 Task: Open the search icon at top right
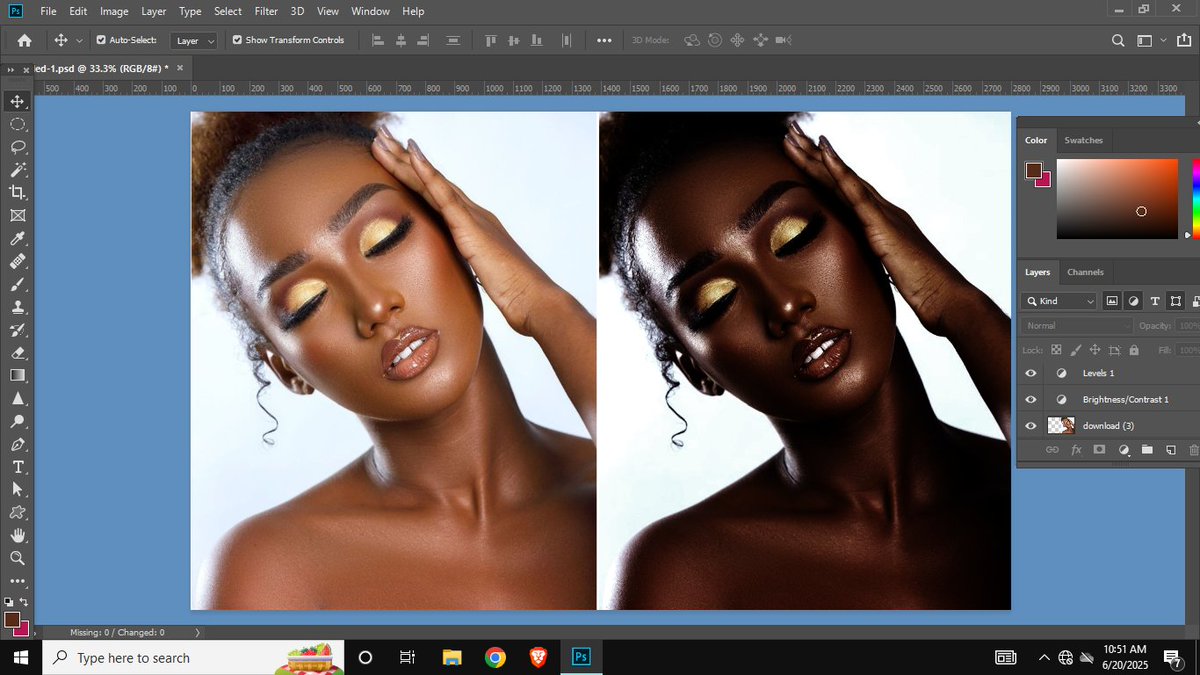tap(1118, 40)
